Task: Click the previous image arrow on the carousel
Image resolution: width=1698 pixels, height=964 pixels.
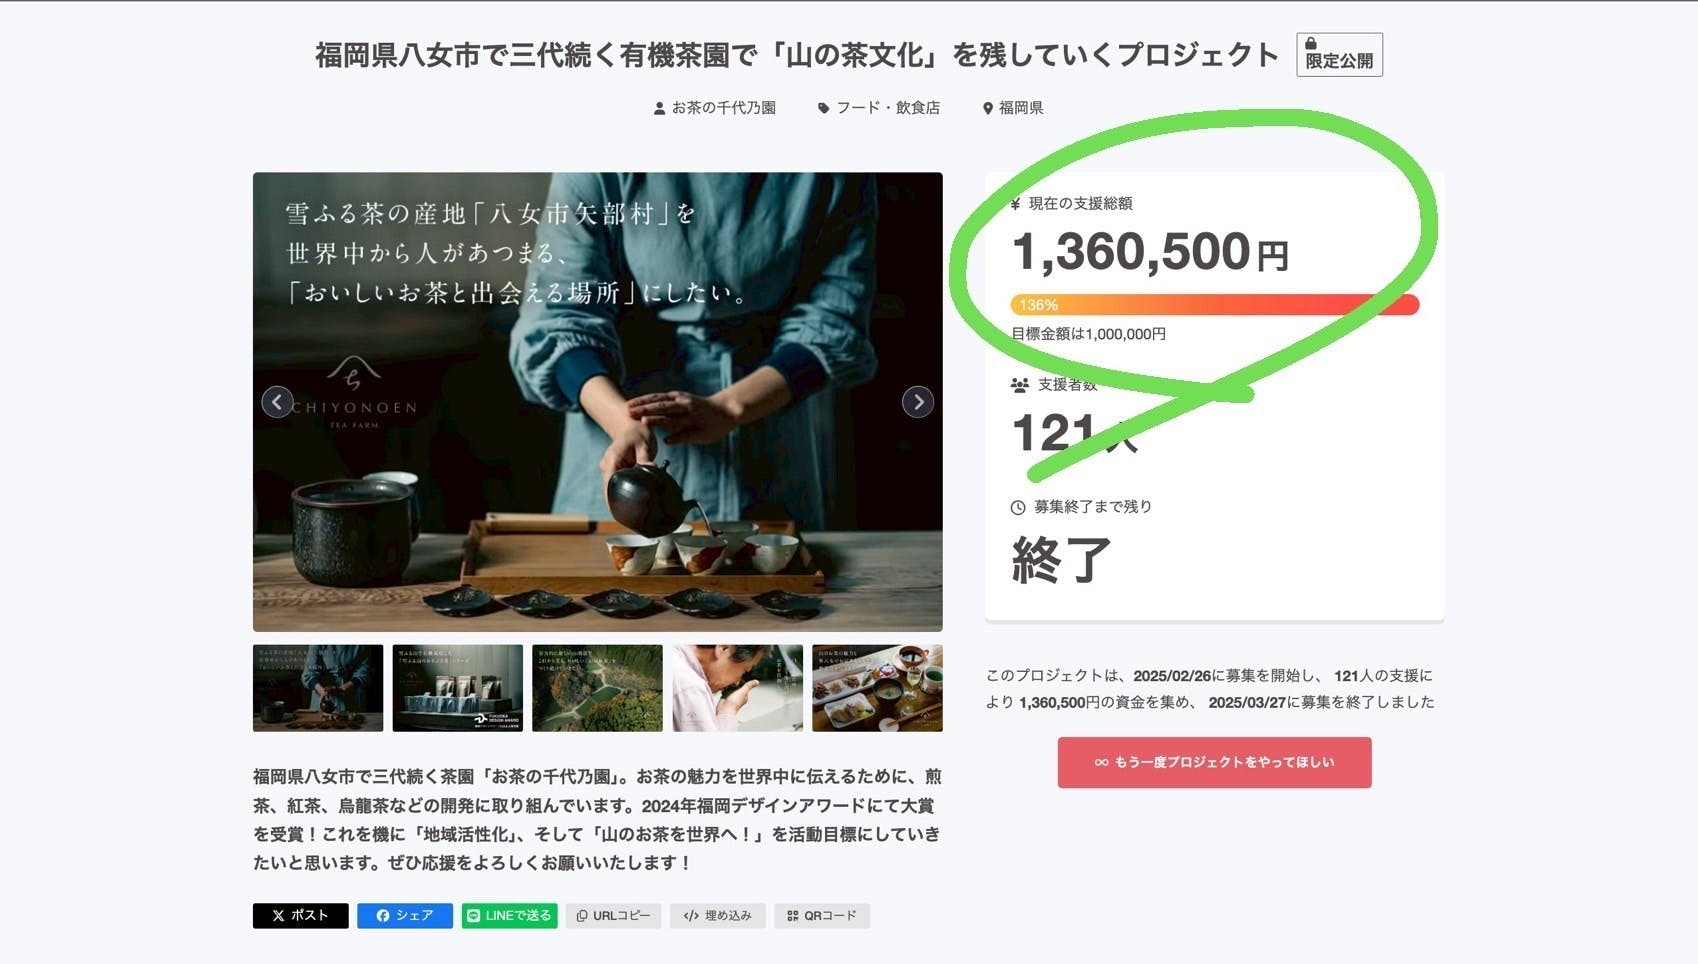Action: (277, 402)
